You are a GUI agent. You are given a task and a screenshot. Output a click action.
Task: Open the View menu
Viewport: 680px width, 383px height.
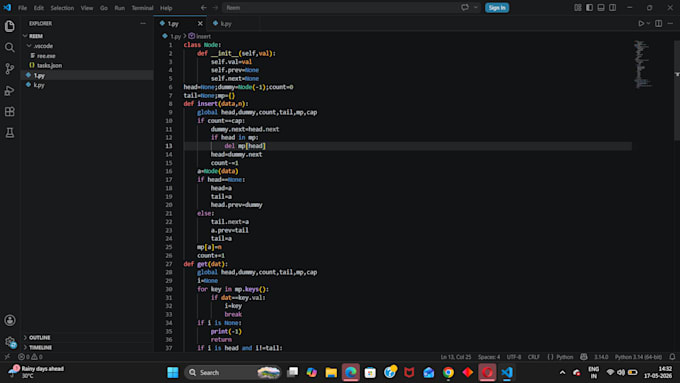[87, 8]
